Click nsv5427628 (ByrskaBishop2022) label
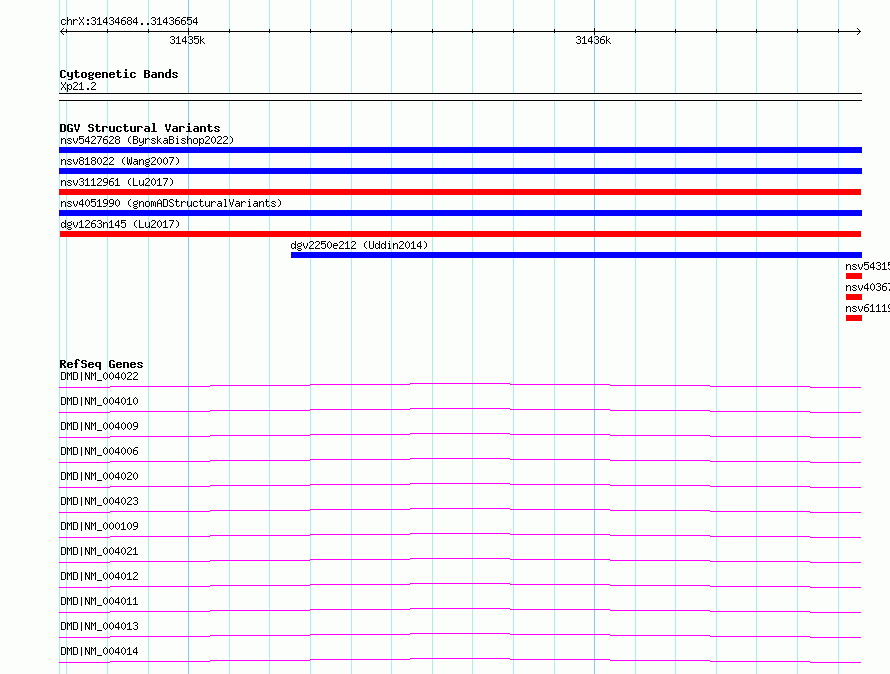Viewport: 890px width, 674px height. click(147, 140)
